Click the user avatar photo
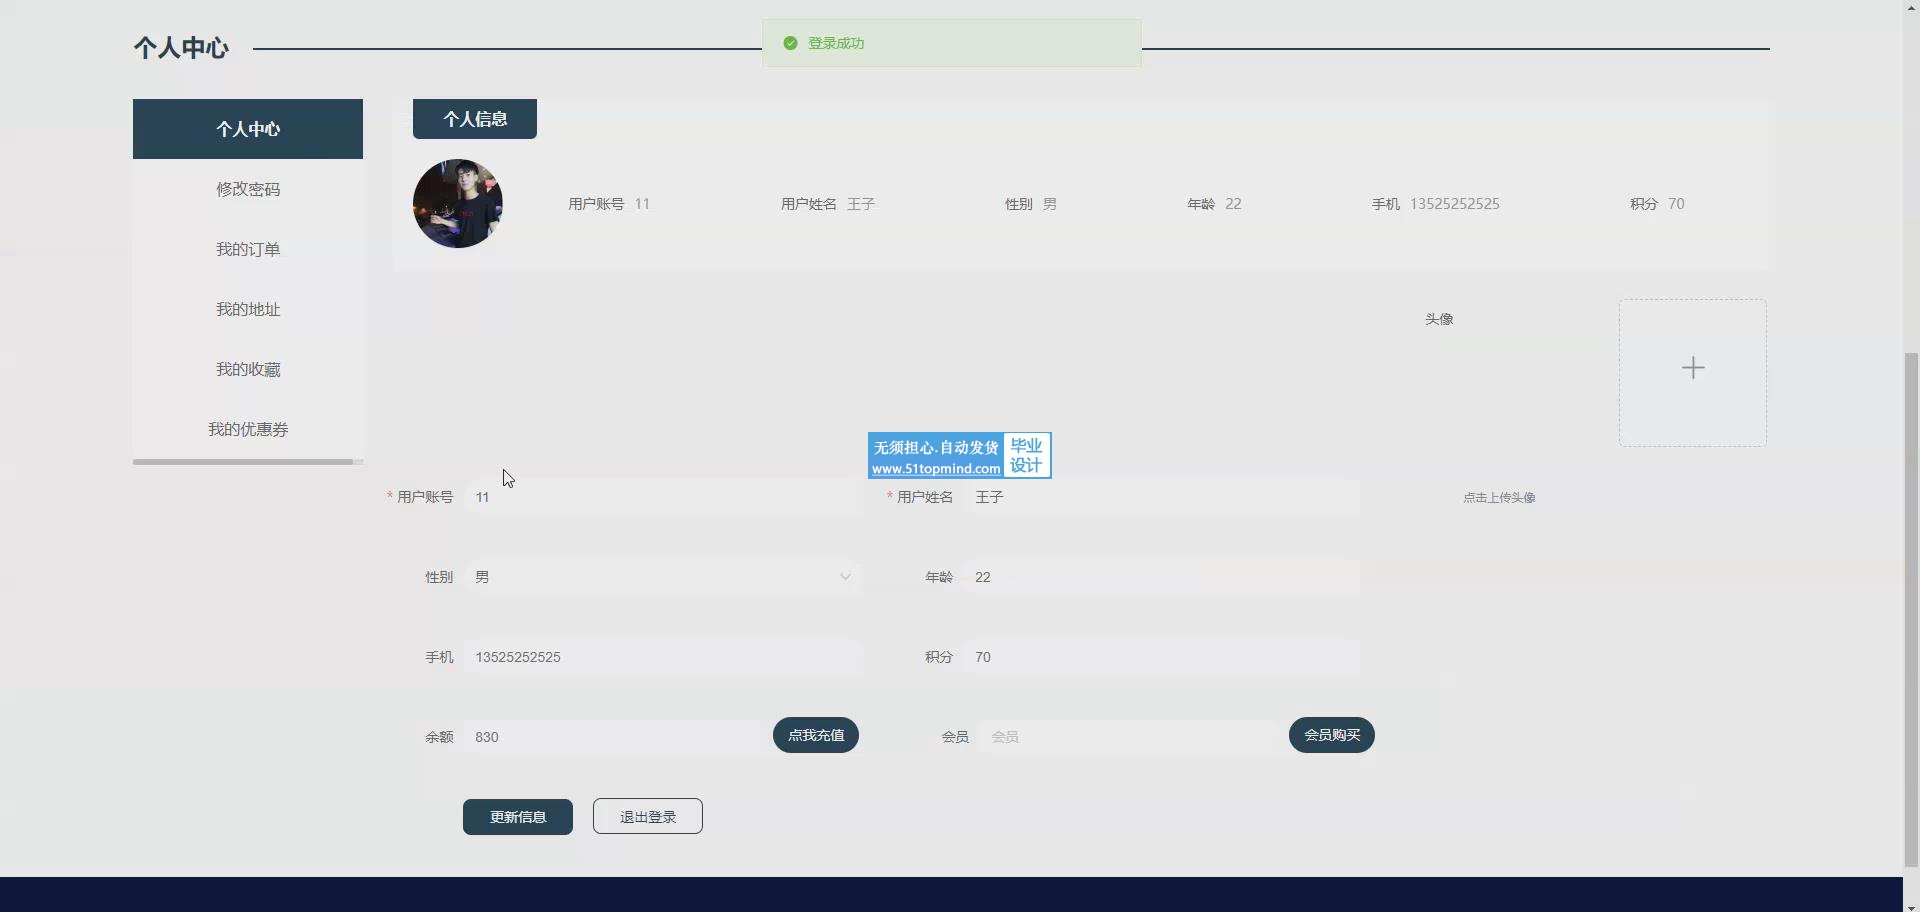The image size is (1920, 912). 458,204
